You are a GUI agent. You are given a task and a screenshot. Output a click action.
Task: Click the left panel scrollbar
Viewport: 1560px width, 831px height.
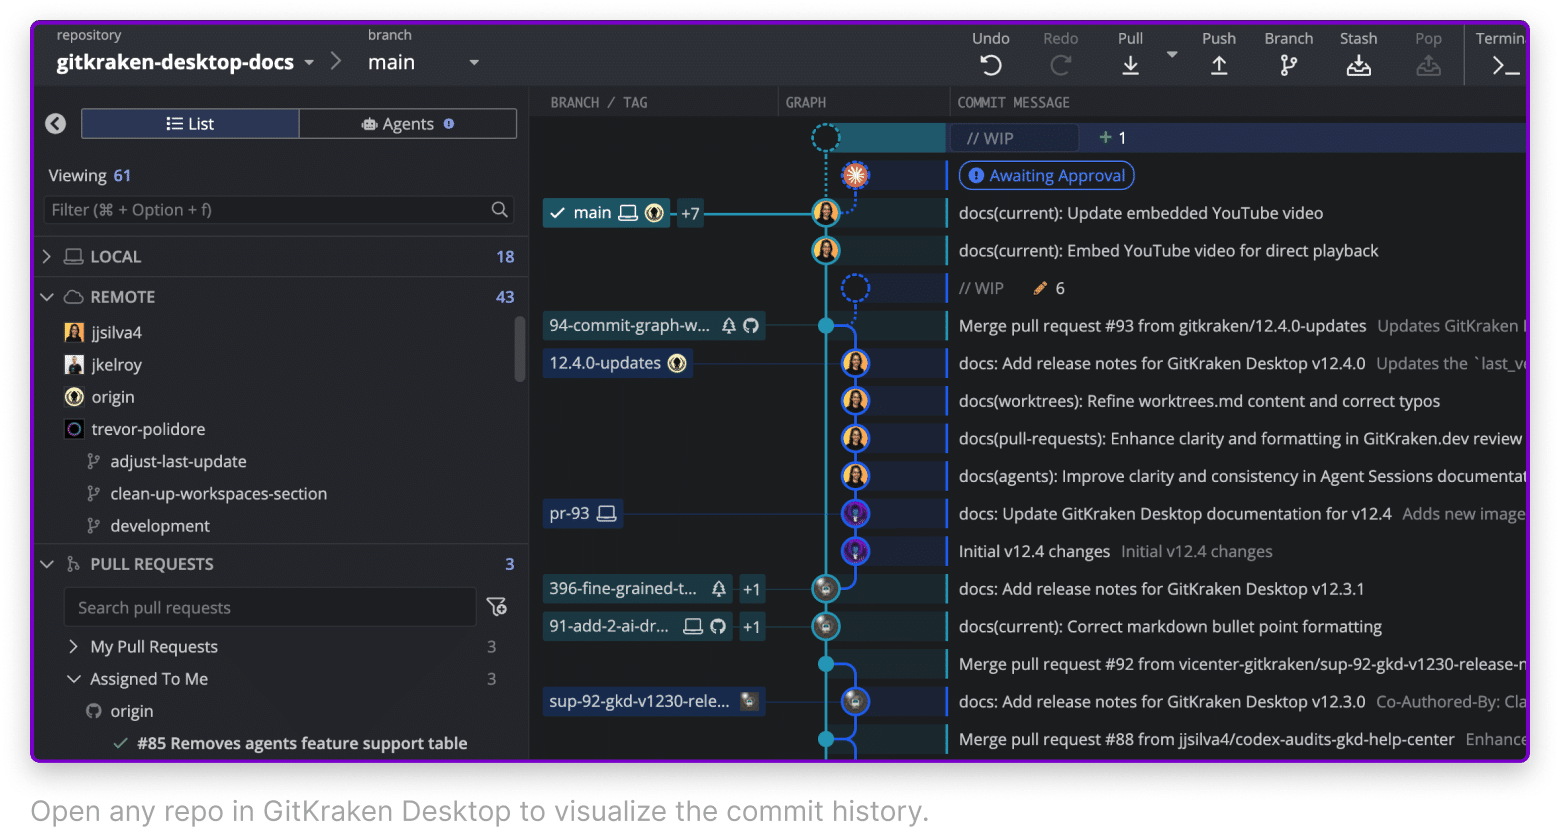click(520, 349)
